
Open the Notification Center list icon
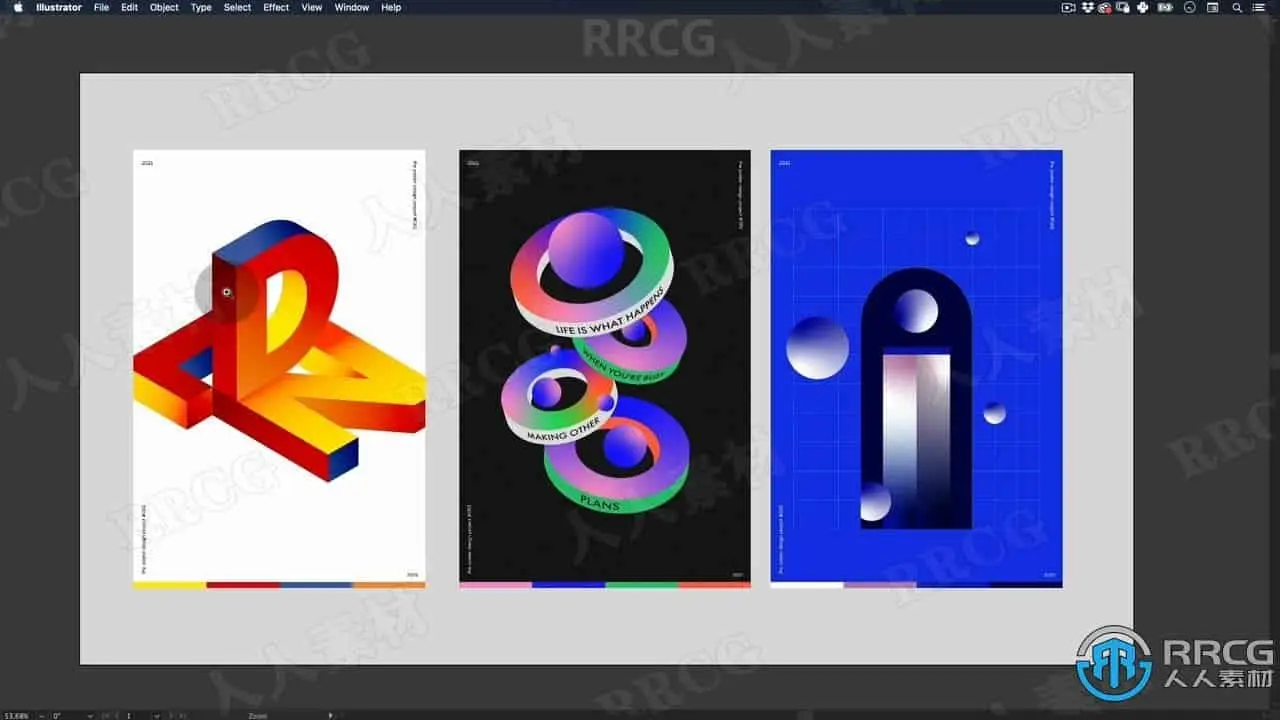point(1258,7)
